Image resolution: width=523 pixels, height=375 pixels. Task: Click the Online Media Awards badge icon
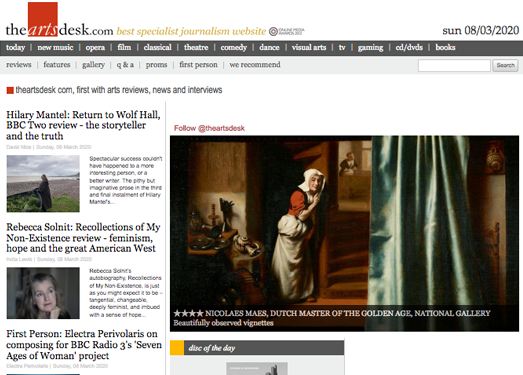pos(287,31)
